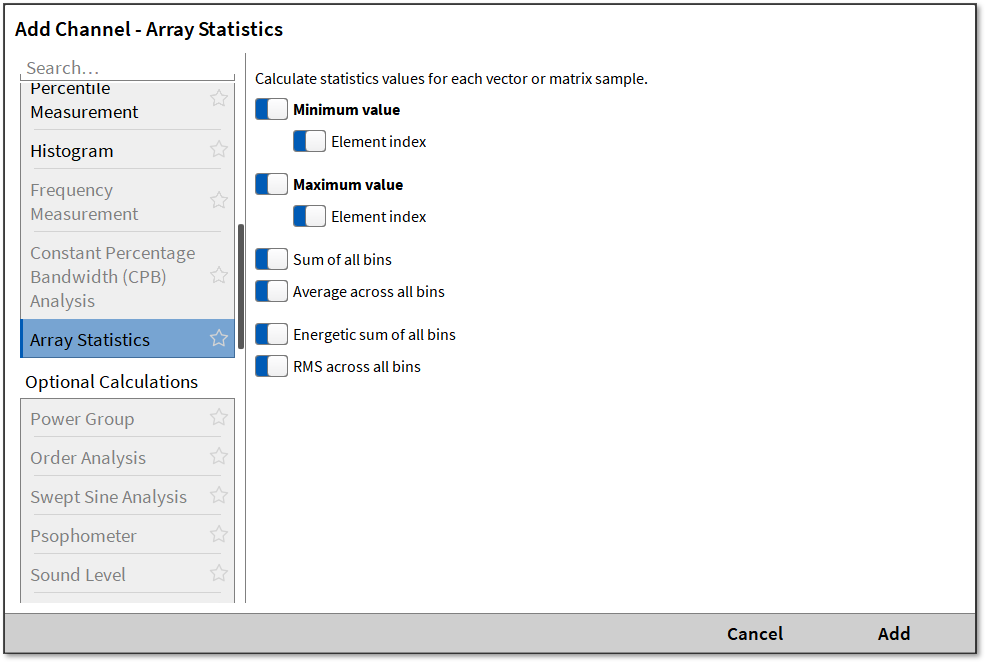Star the Frequency Measurement entry
Image resolution: width=985 pixels, height=662 pixels.
coord(219,201)
